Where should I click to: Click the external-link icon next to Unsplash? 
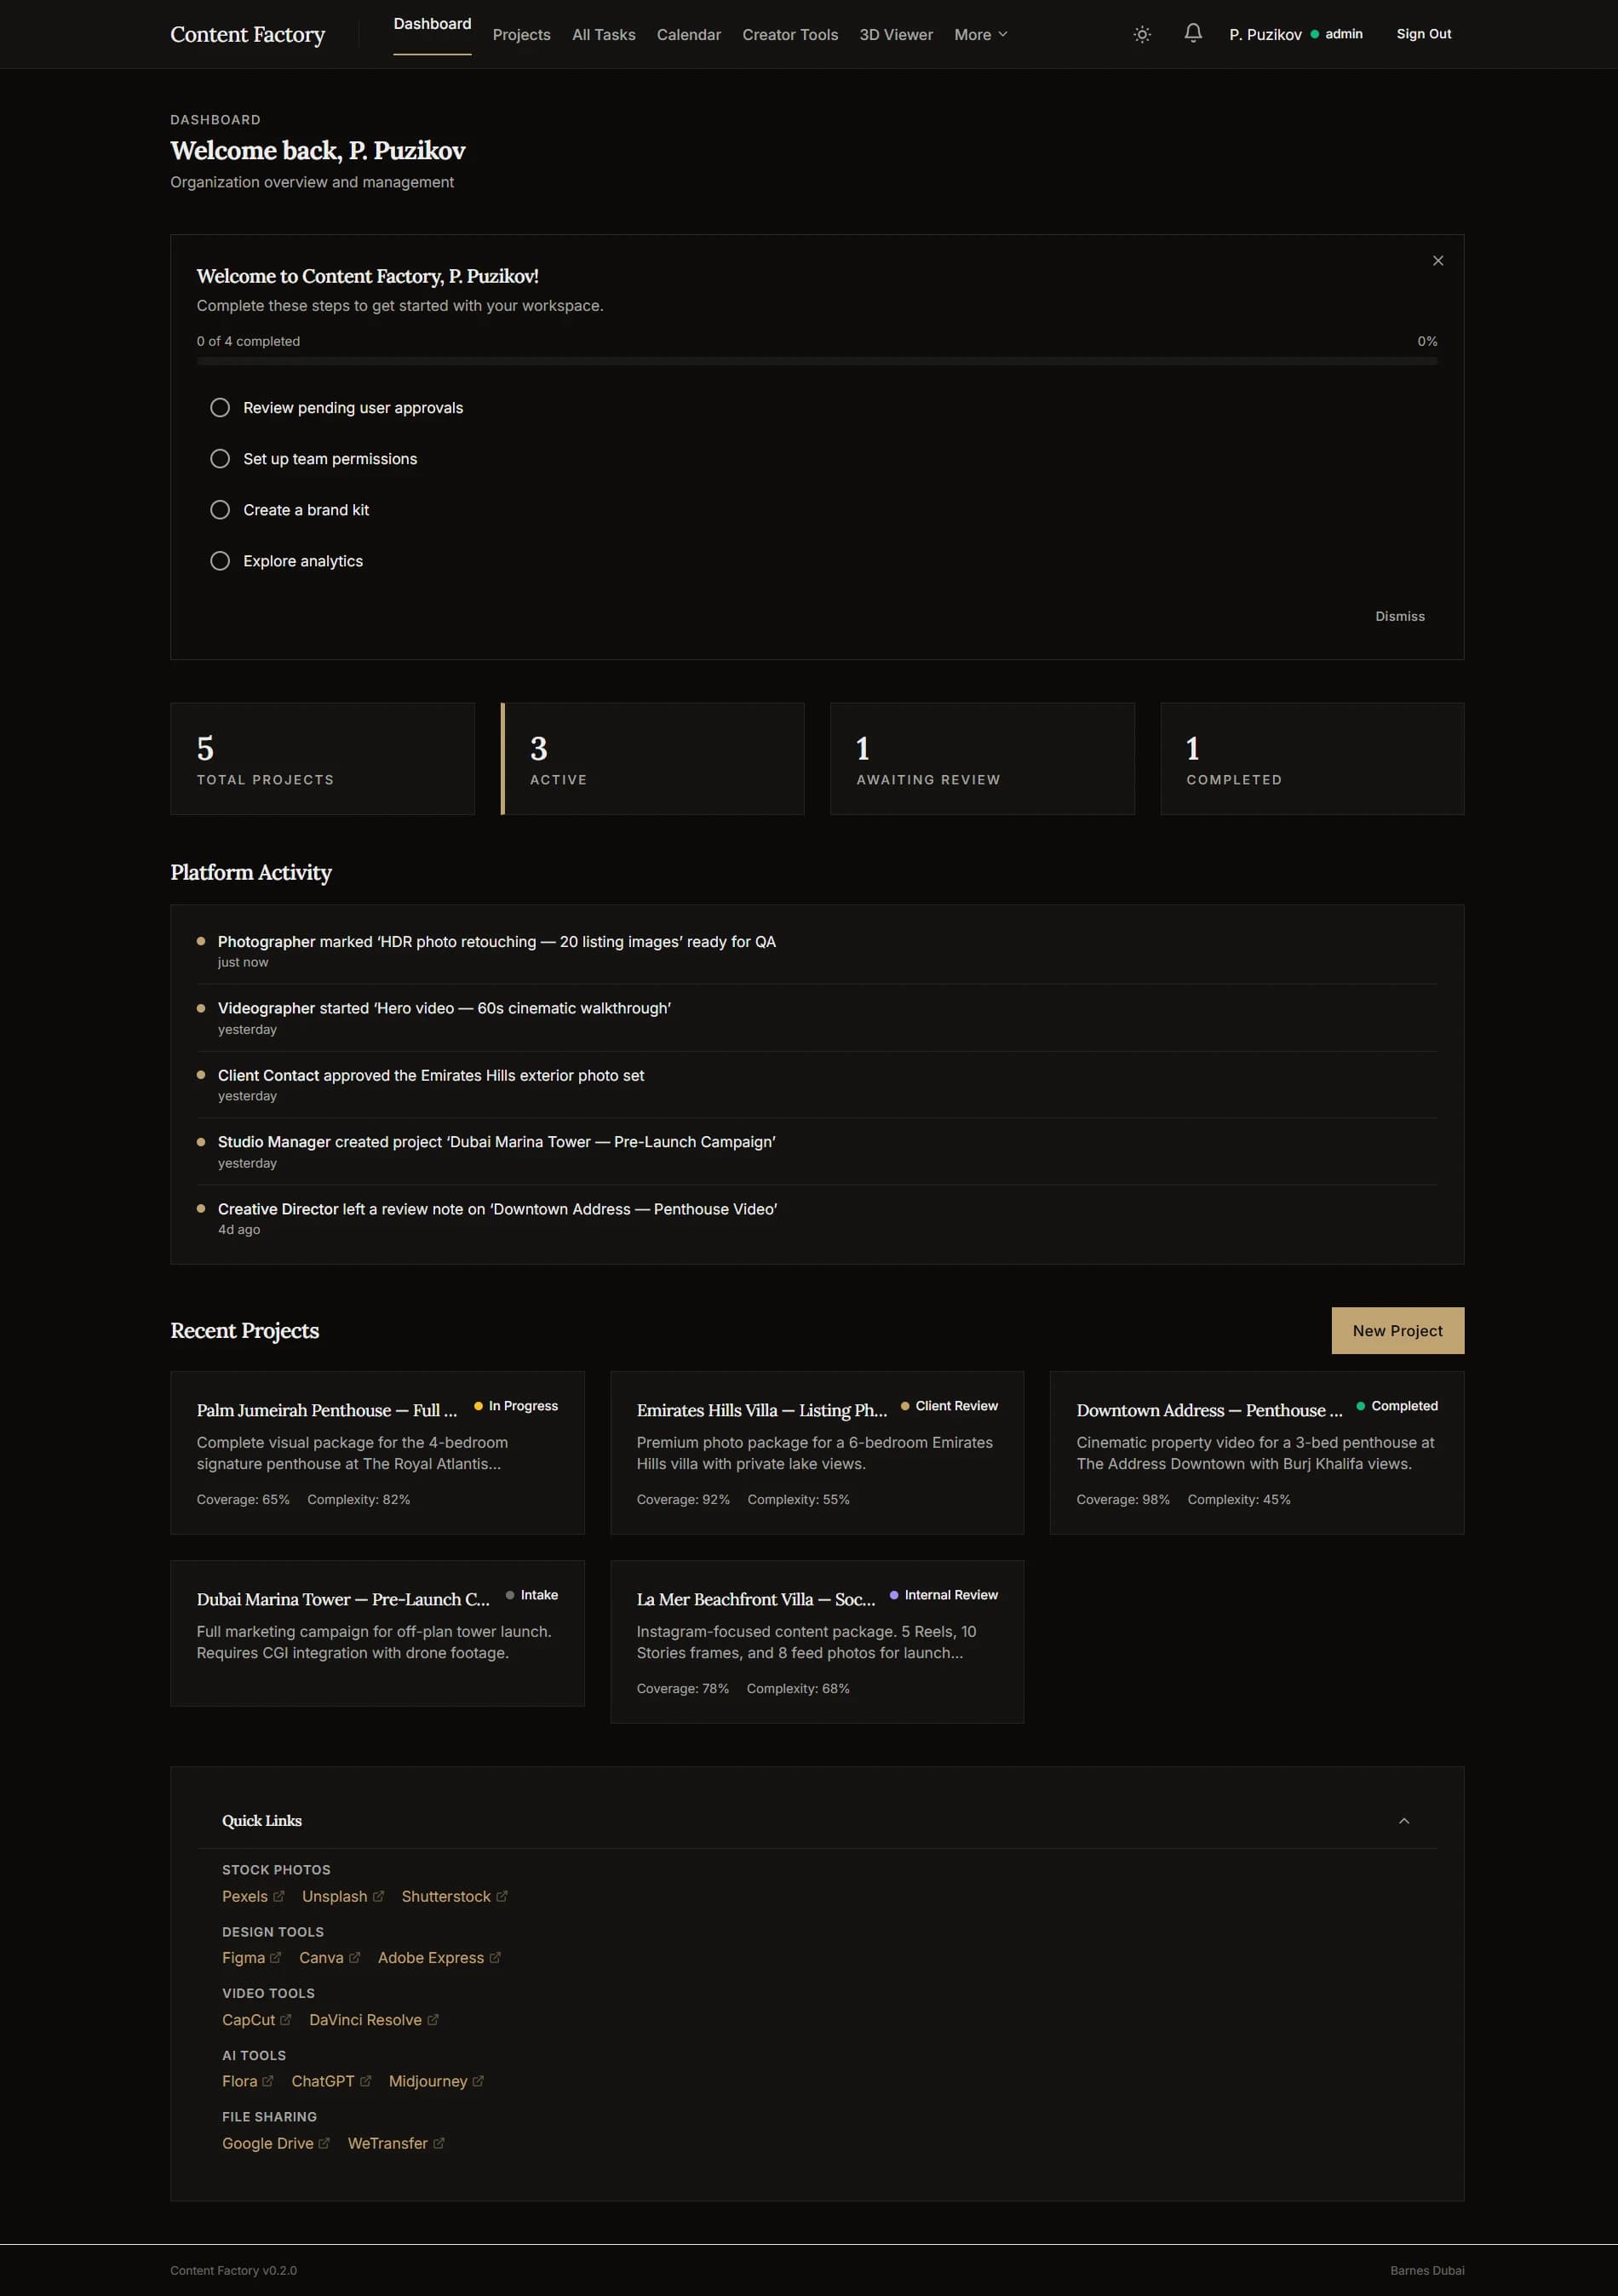[378, 1896]
